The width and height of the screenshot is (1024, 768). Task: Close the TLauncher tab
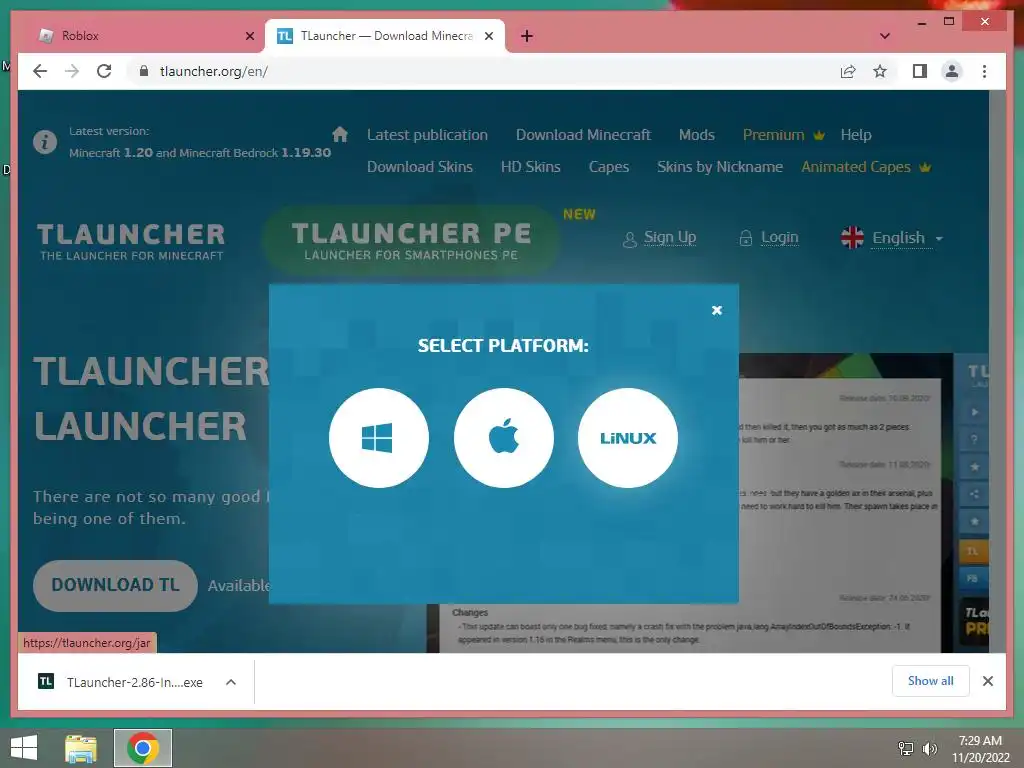(x=488, y=36)
